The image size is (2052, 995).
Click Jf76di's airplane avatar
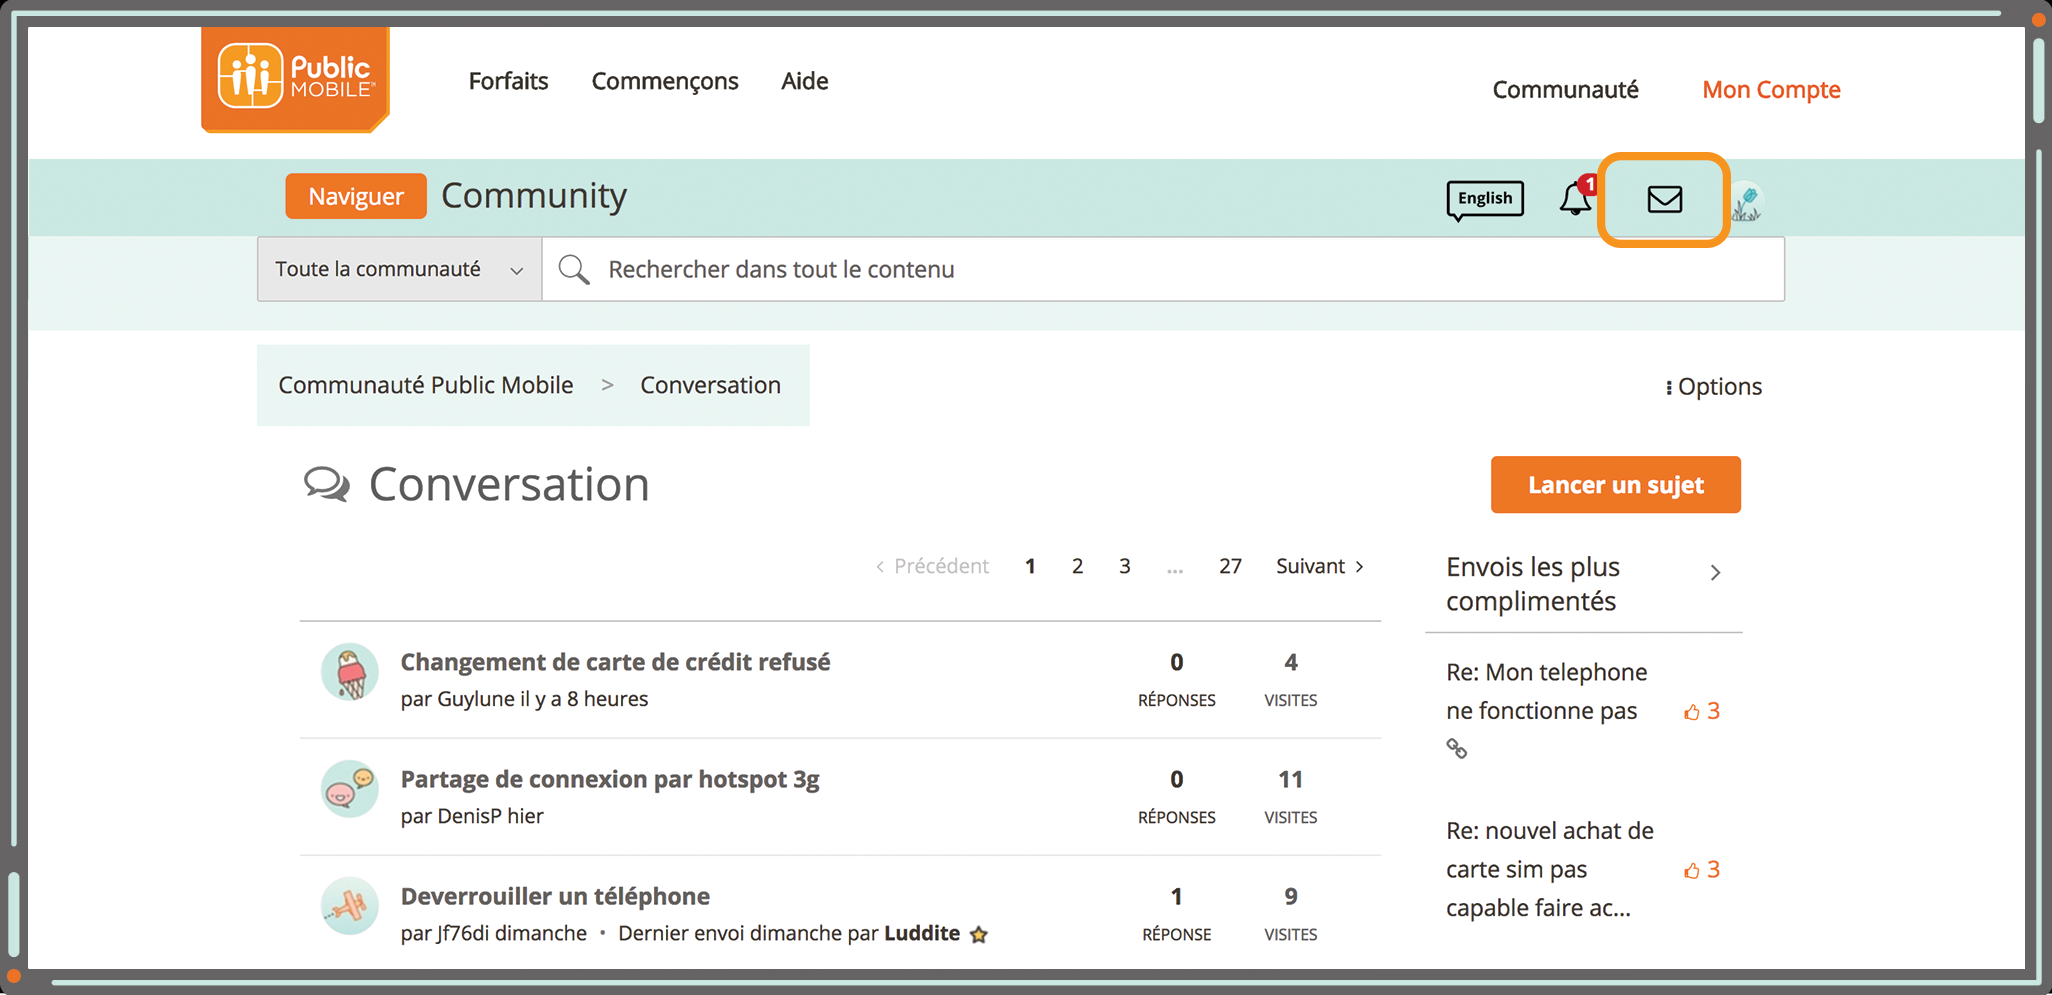[350, 906]
